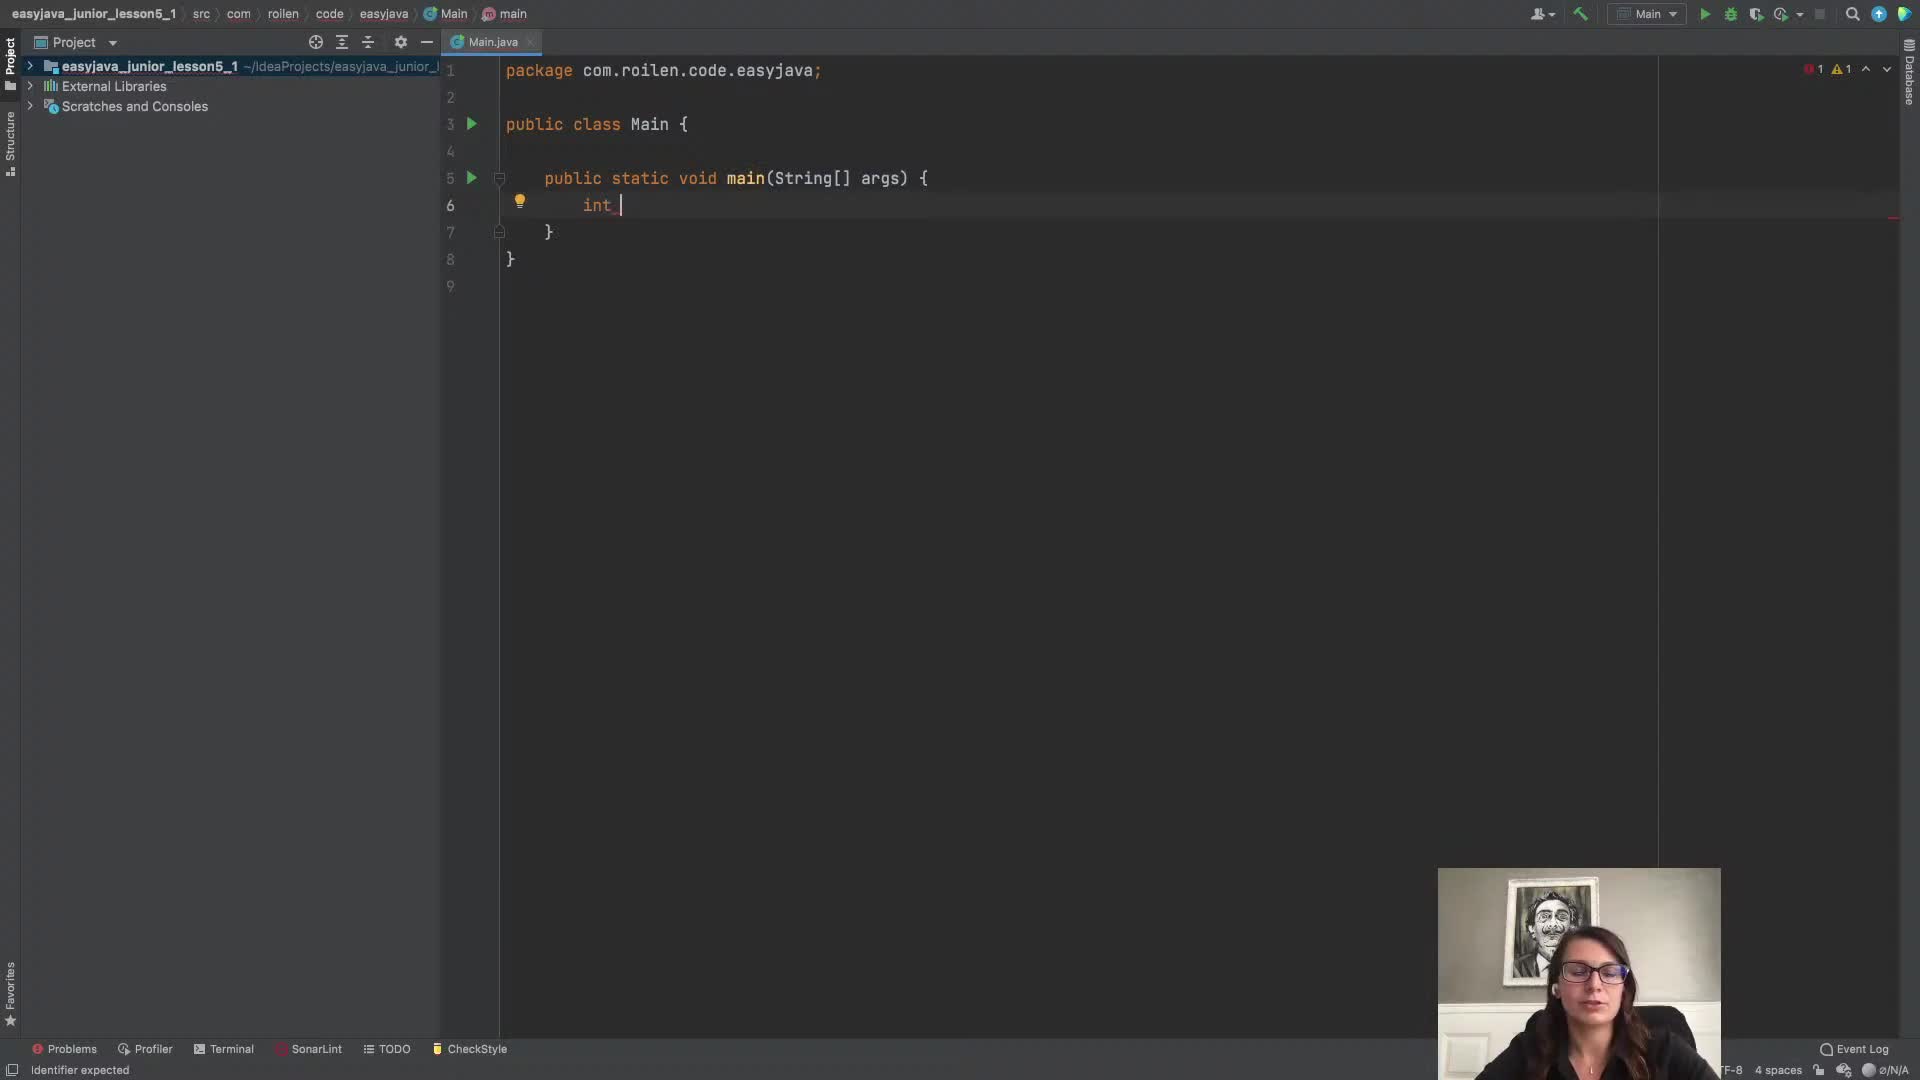
Task: Open the profiler options dropdown arrow
Action: [x=1799, y=15]
